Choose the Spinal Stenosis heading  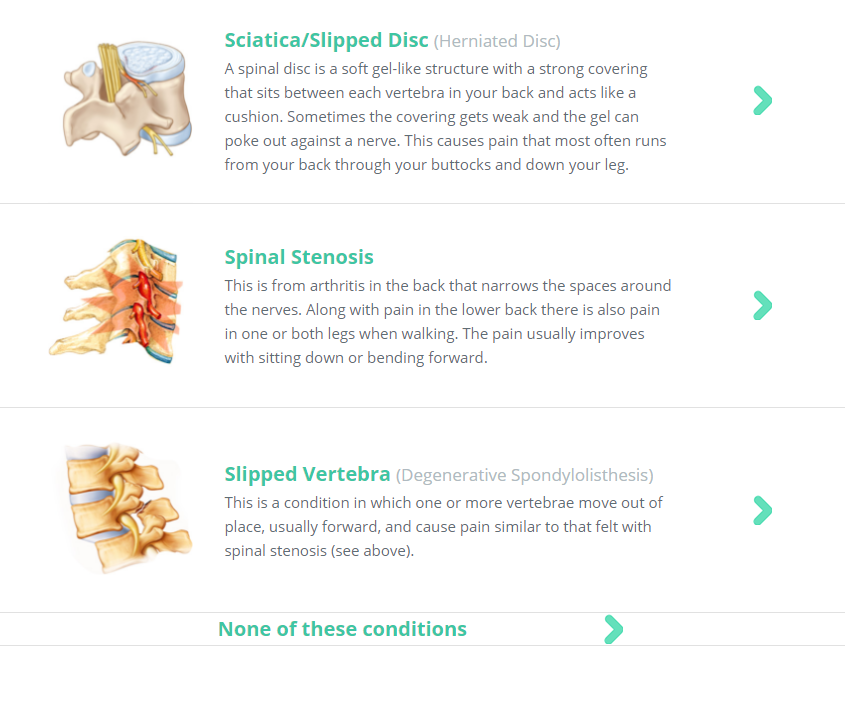click(x=299, y=257)
